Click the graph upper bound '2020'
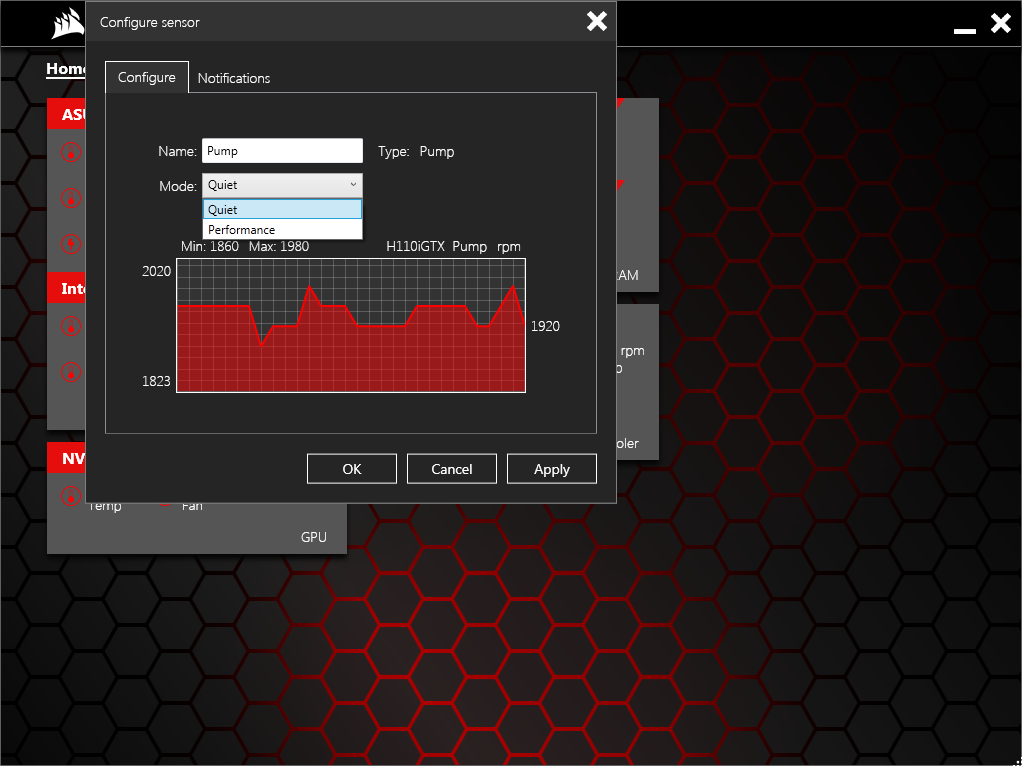 click(x=156, y=271)
